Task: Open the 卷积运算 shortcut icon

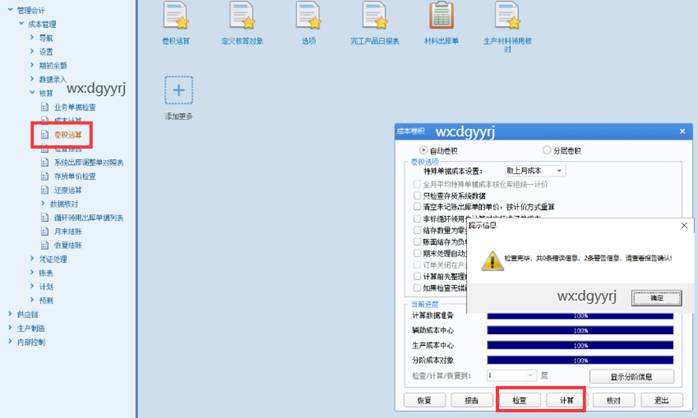Action: (175, 17)
